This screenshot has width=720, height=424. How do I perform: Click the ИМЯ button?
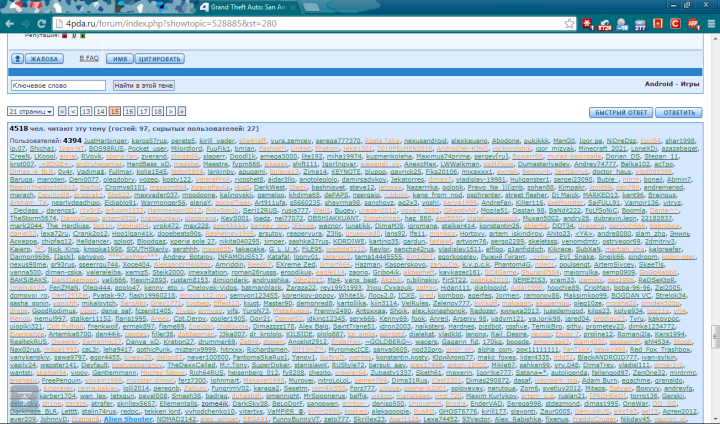pos(120,59)
